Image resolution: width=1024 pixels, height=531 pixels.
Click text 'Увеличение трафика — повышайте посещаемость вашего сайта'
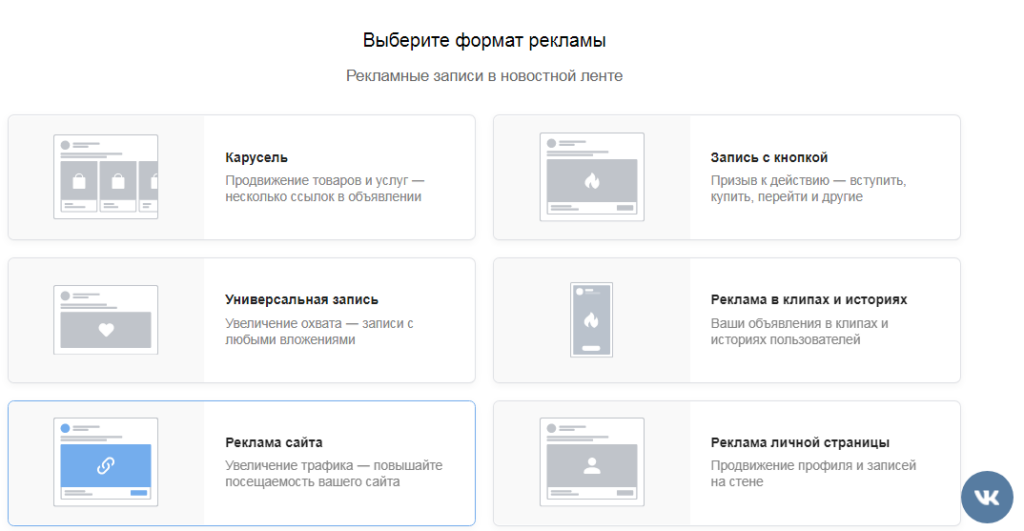(x=334, y=474)
